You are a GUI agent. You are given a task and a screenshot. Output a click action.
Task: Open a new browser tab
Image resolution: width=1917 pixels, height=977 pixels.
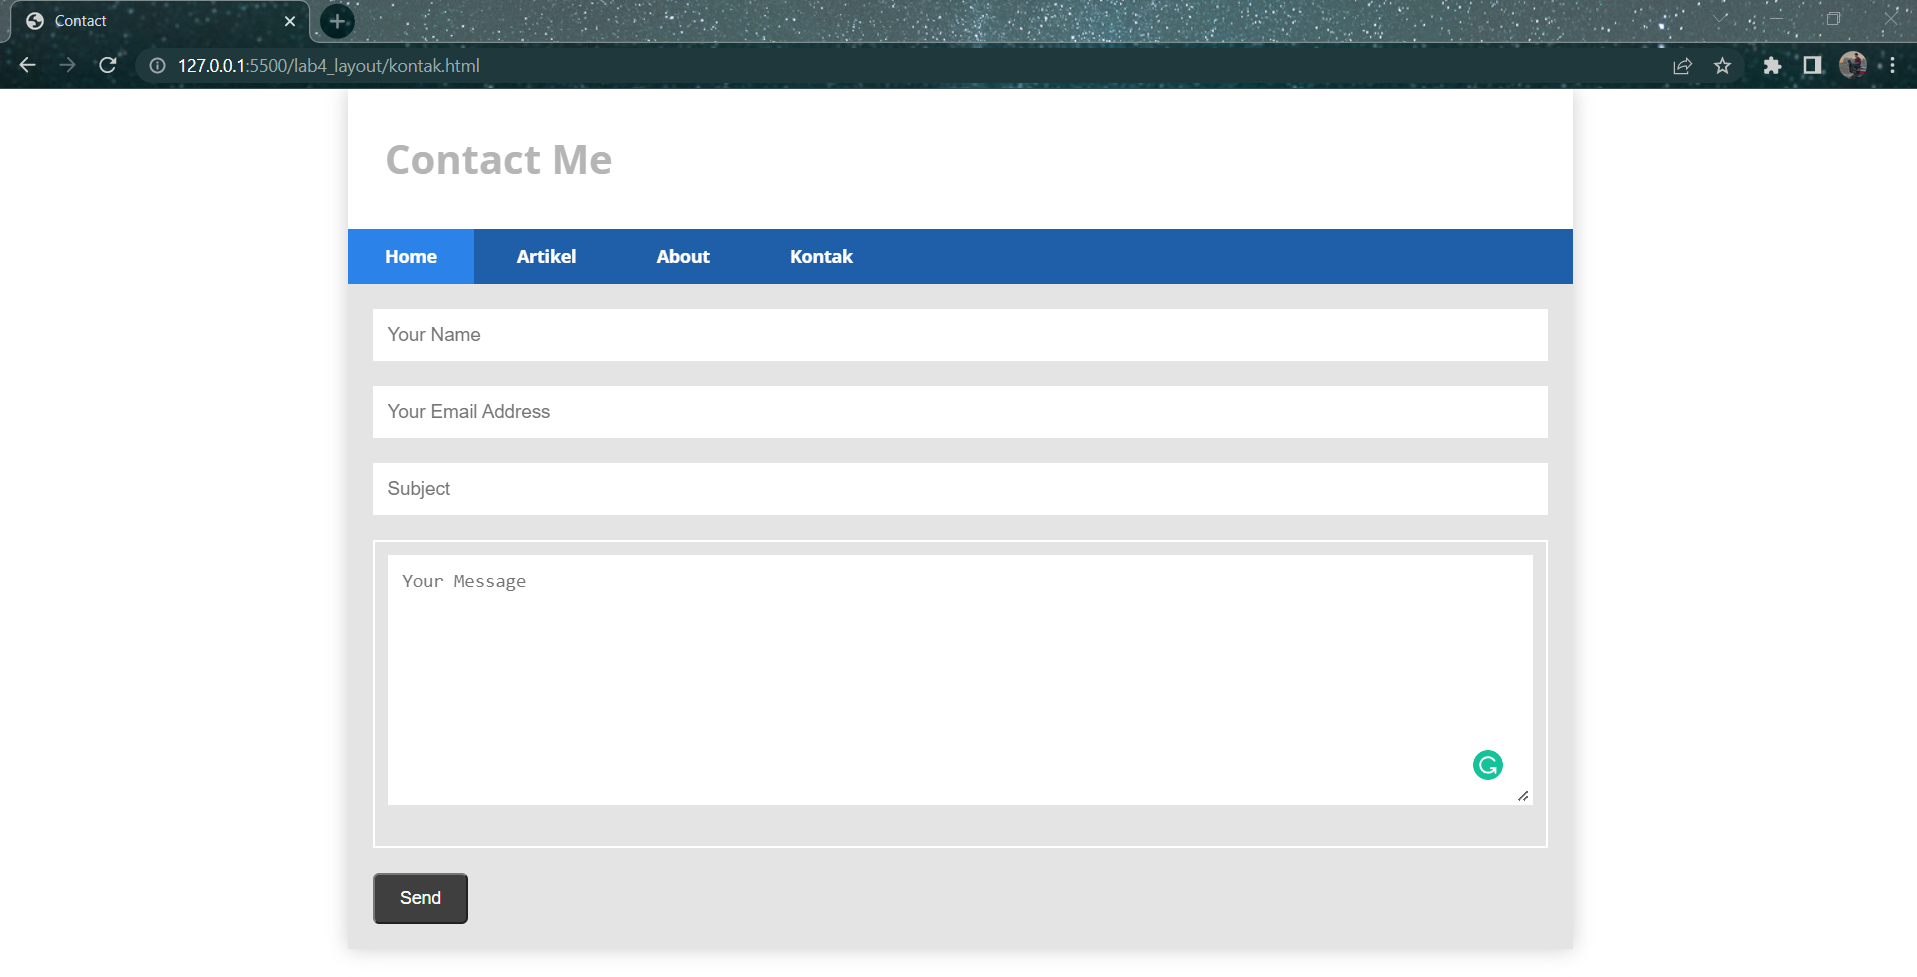[336, 20]
